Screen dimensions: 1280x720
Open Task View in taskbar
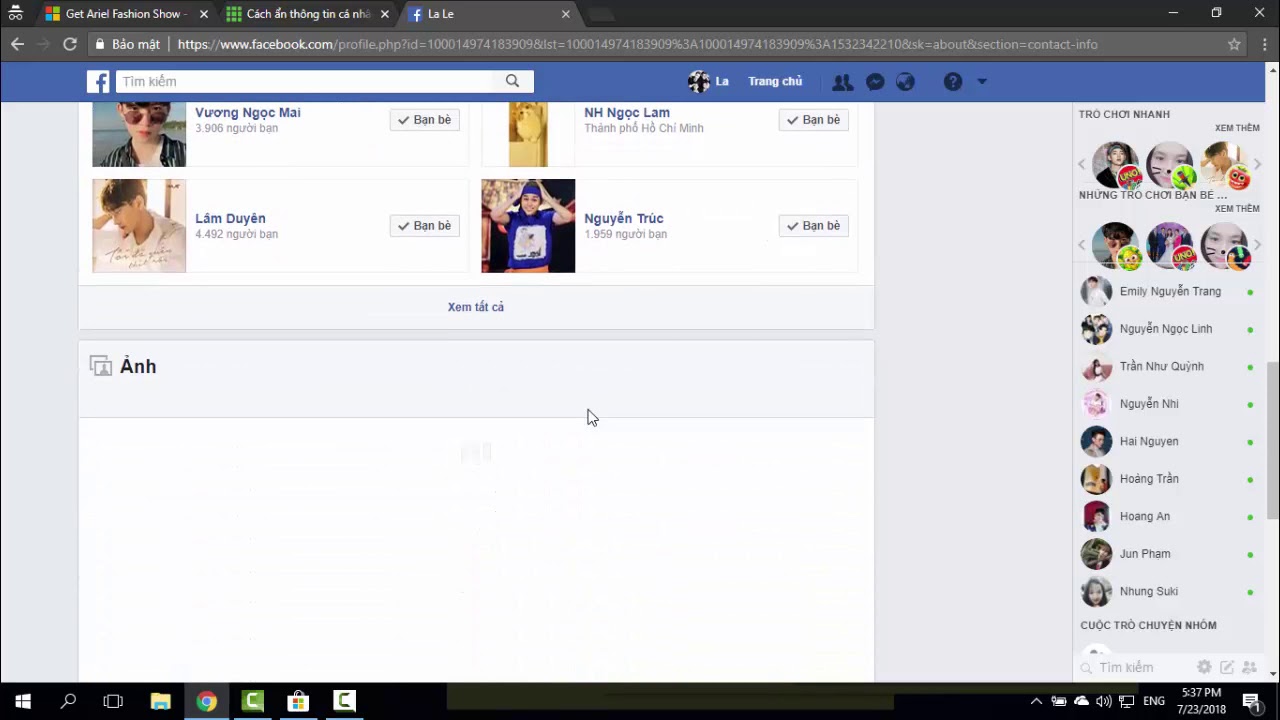click(113, 701)
